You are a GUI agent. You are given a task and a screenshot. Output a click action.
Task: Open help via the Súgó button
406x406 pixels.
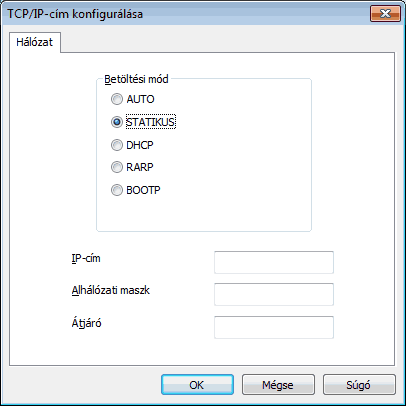point(359,385)
